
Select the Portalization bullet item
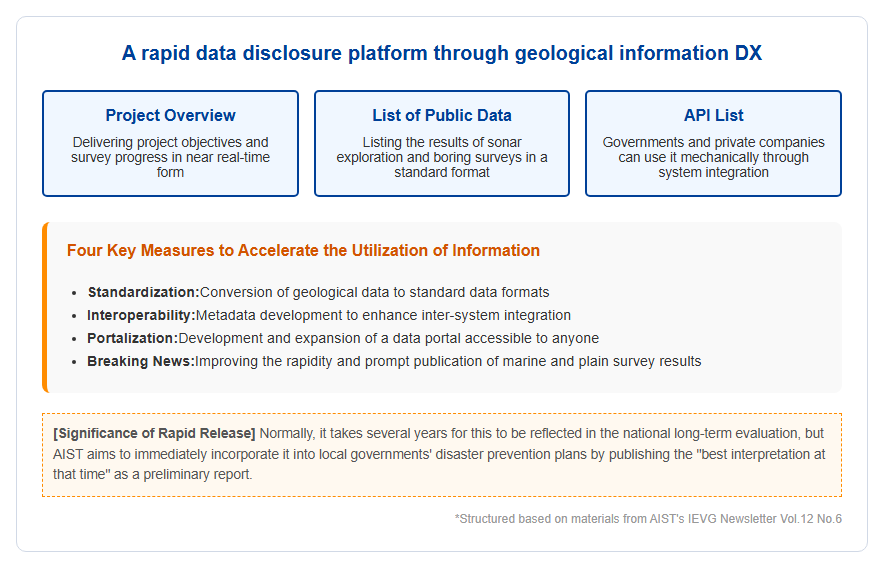[343, 338]
